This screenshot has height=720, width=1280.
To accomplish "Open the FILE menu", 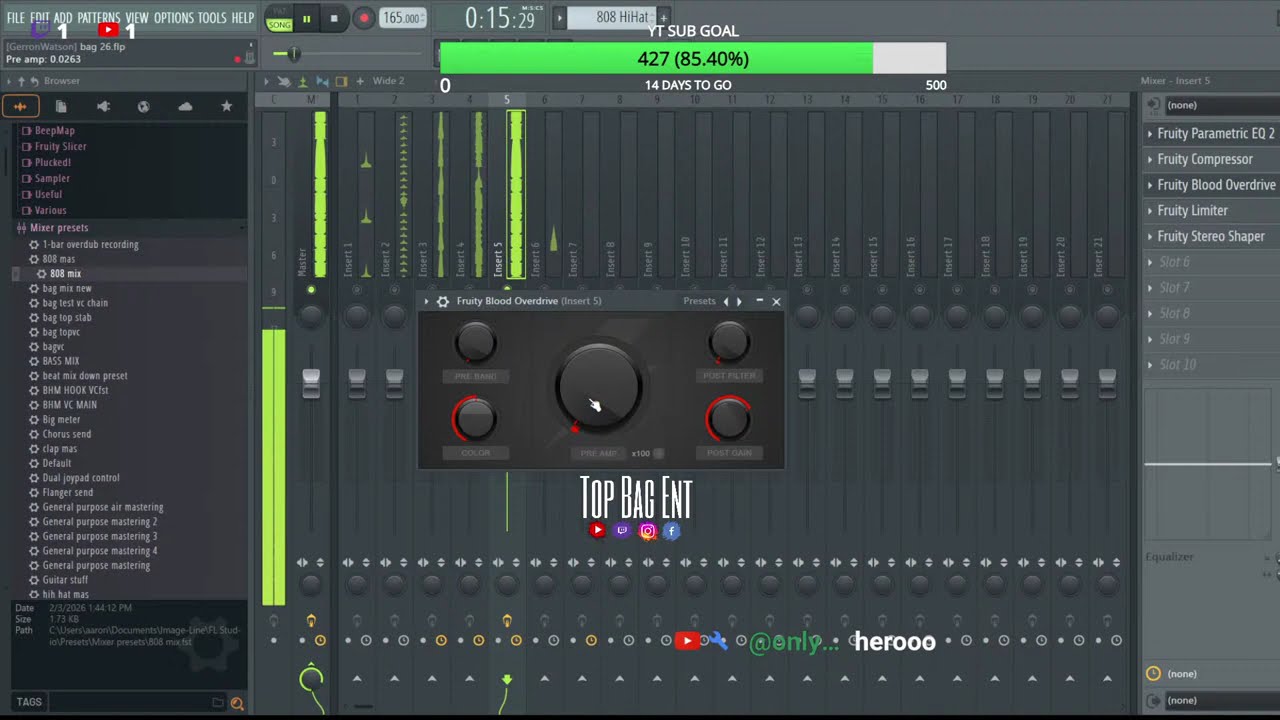I will coord(16,18).
